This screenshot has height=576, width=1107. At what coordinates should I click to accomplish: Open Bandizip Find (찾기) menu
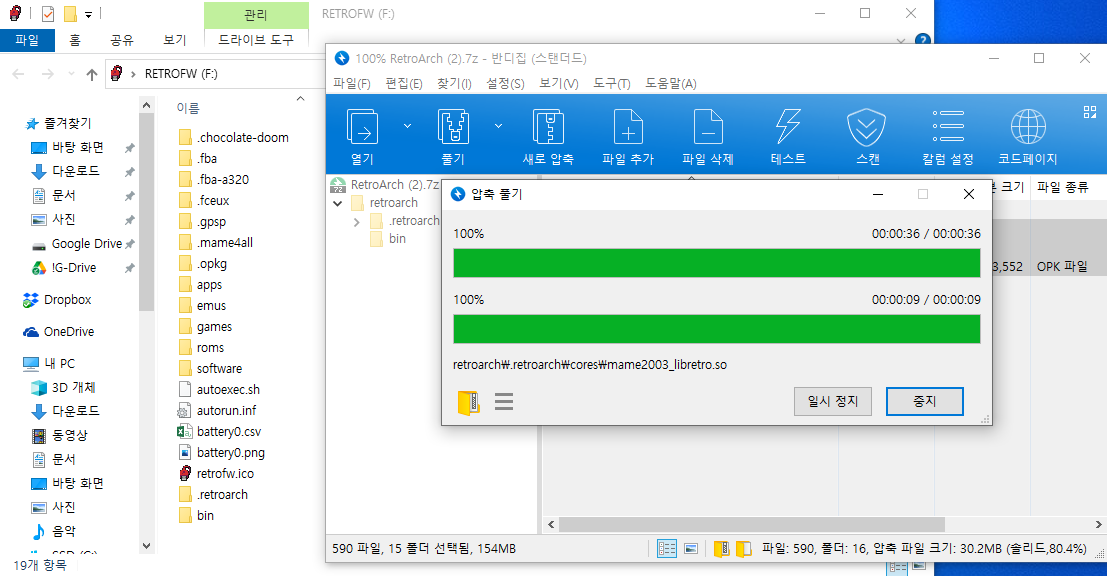(x=454, y=83)
